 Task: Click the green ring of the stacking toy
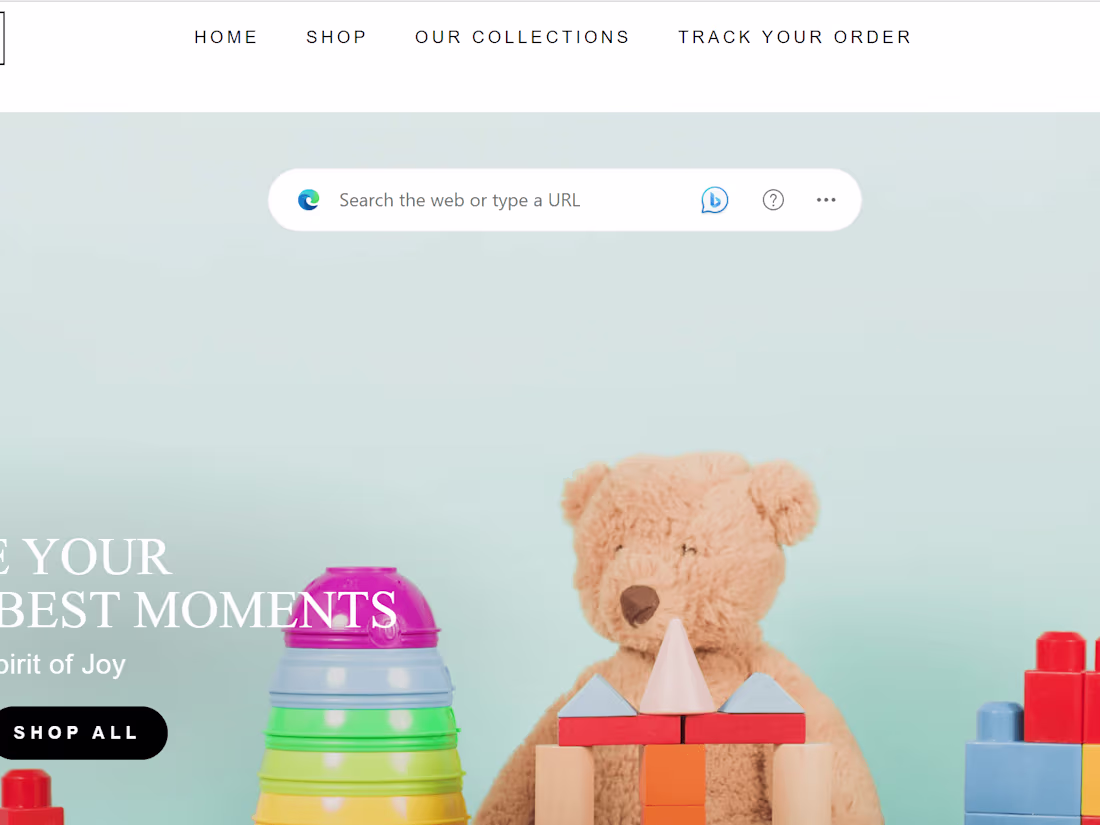pyautogui.click(x=362, y=728)
